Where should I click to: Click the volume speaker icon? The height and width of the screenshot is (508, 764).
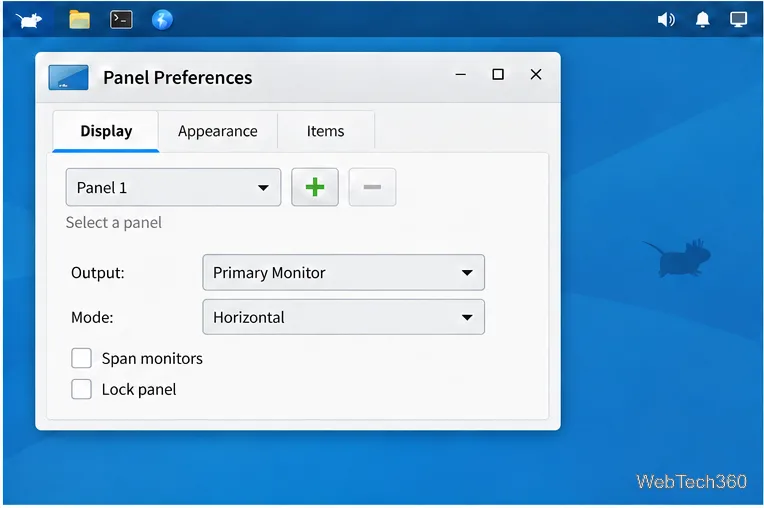[666, 19]
